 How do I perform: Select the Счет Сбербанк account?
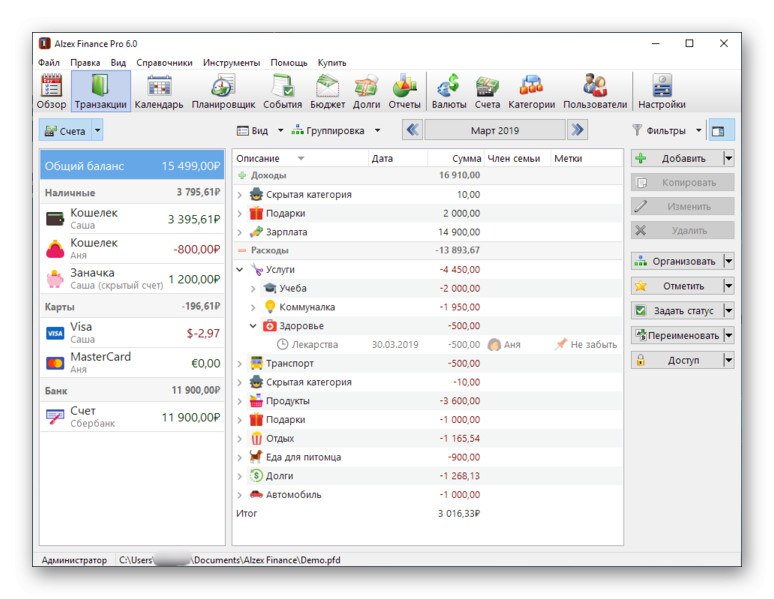(132, 417)
